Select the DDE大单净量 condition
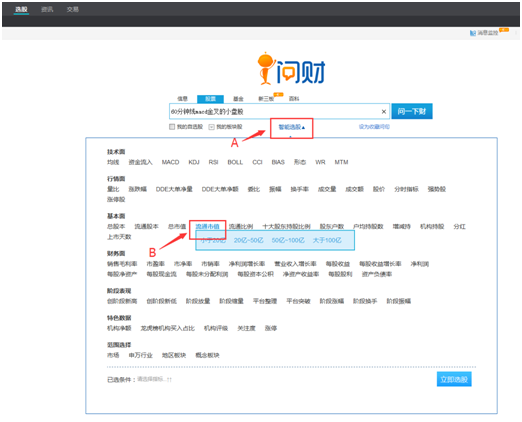 coord(174,189)
